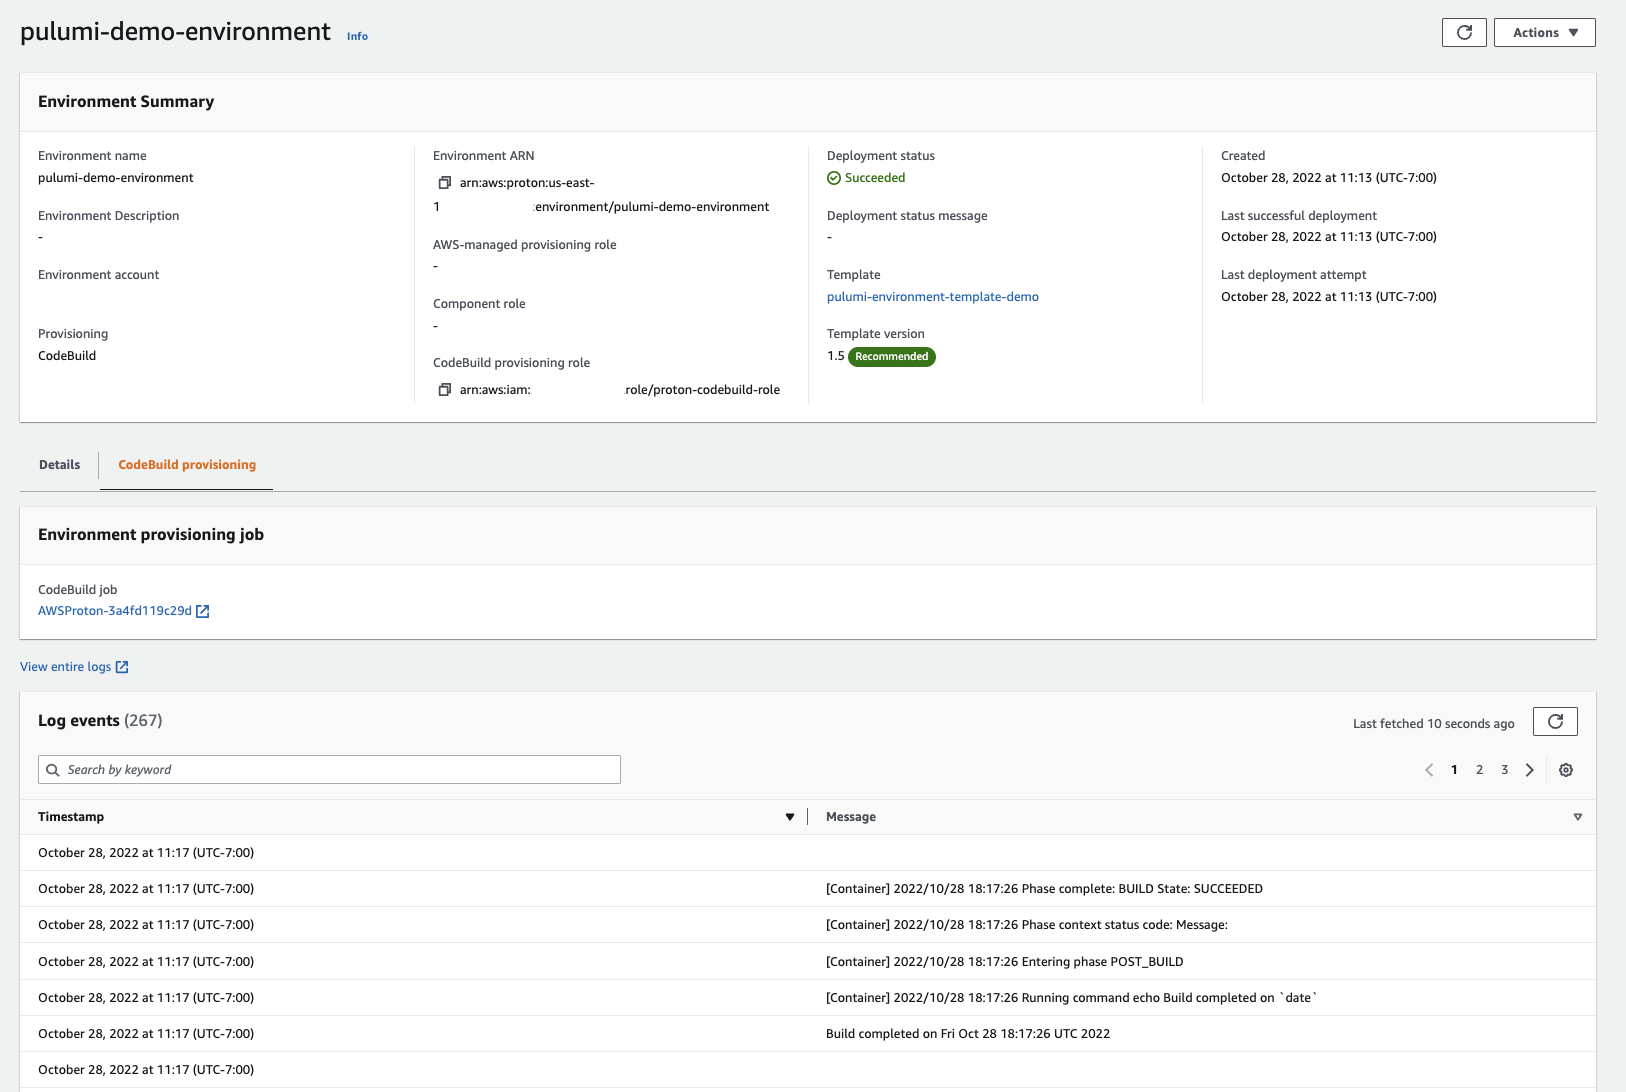Click the Environment provisioning job heading
This screenshot has width=1626, height=1092.
[x=151, y=535]
